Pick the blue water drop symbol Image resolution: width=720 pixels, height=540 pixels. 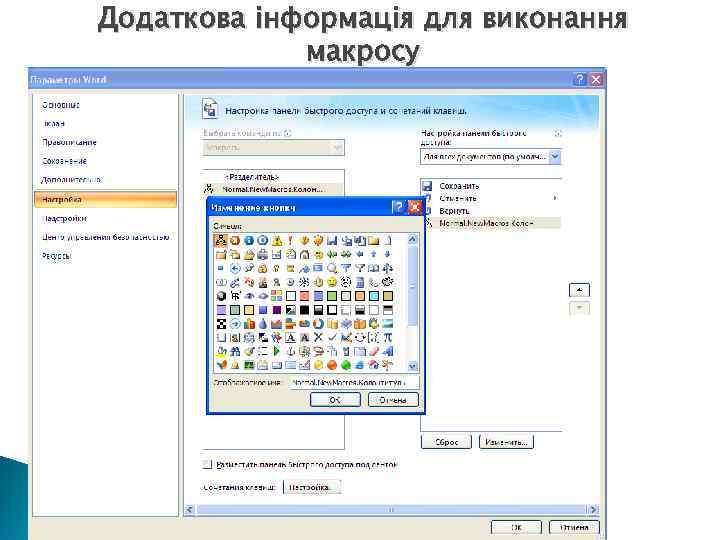coord(263,324)
